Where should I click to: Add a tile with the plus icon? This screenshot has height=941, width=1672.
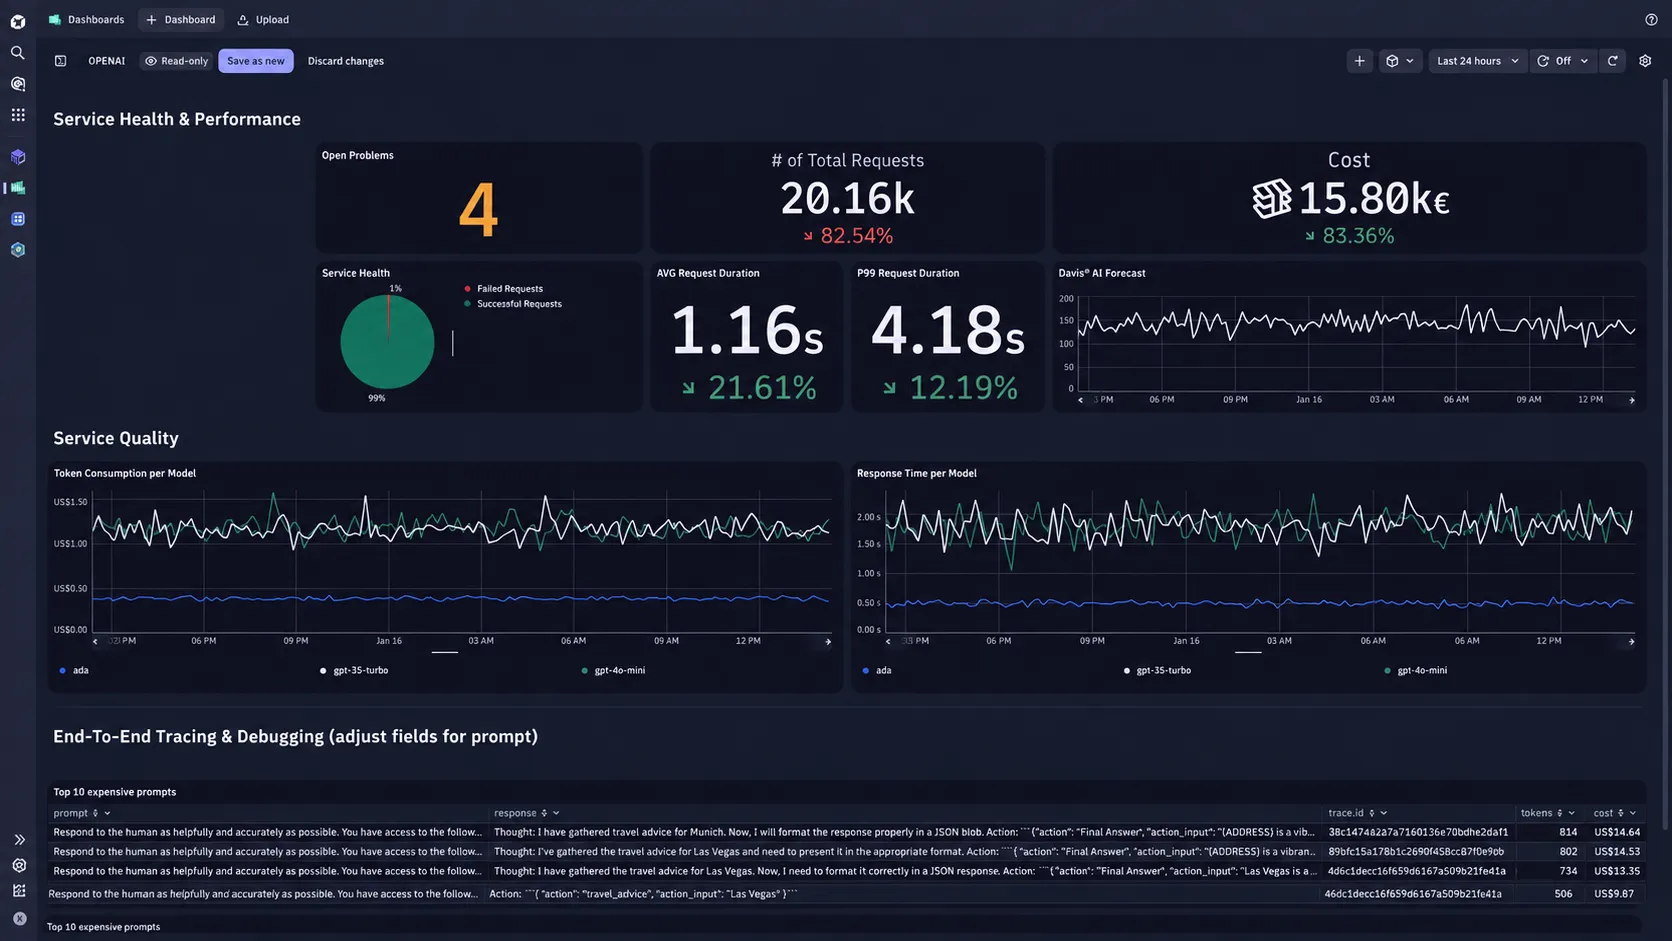click(x=1359, y=61)
